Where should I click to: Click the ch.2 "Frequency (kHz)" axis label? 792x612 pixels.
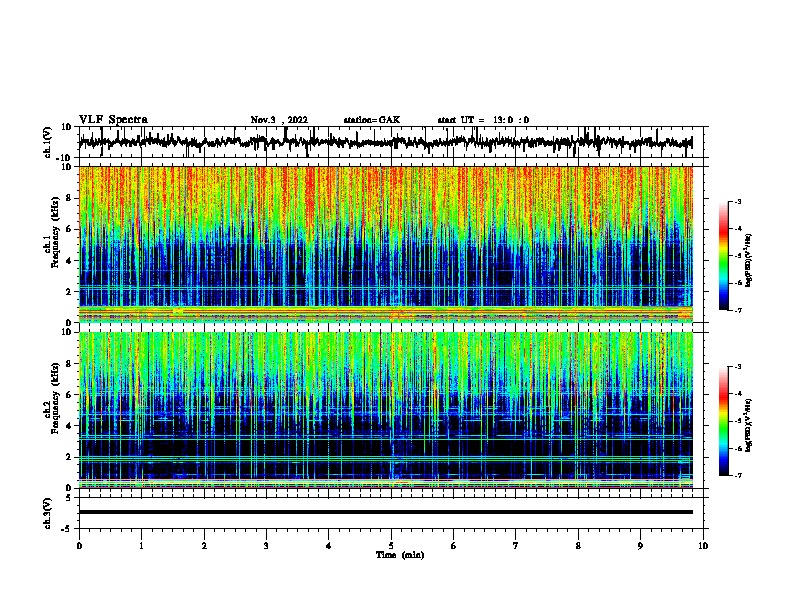55,398
